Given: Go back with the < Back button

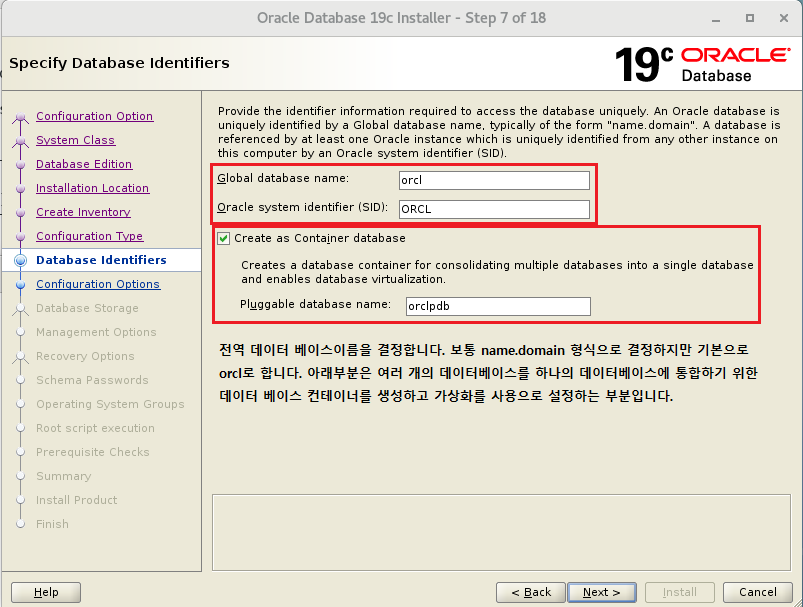Looking at the screenshot, I should coord(531,592).
